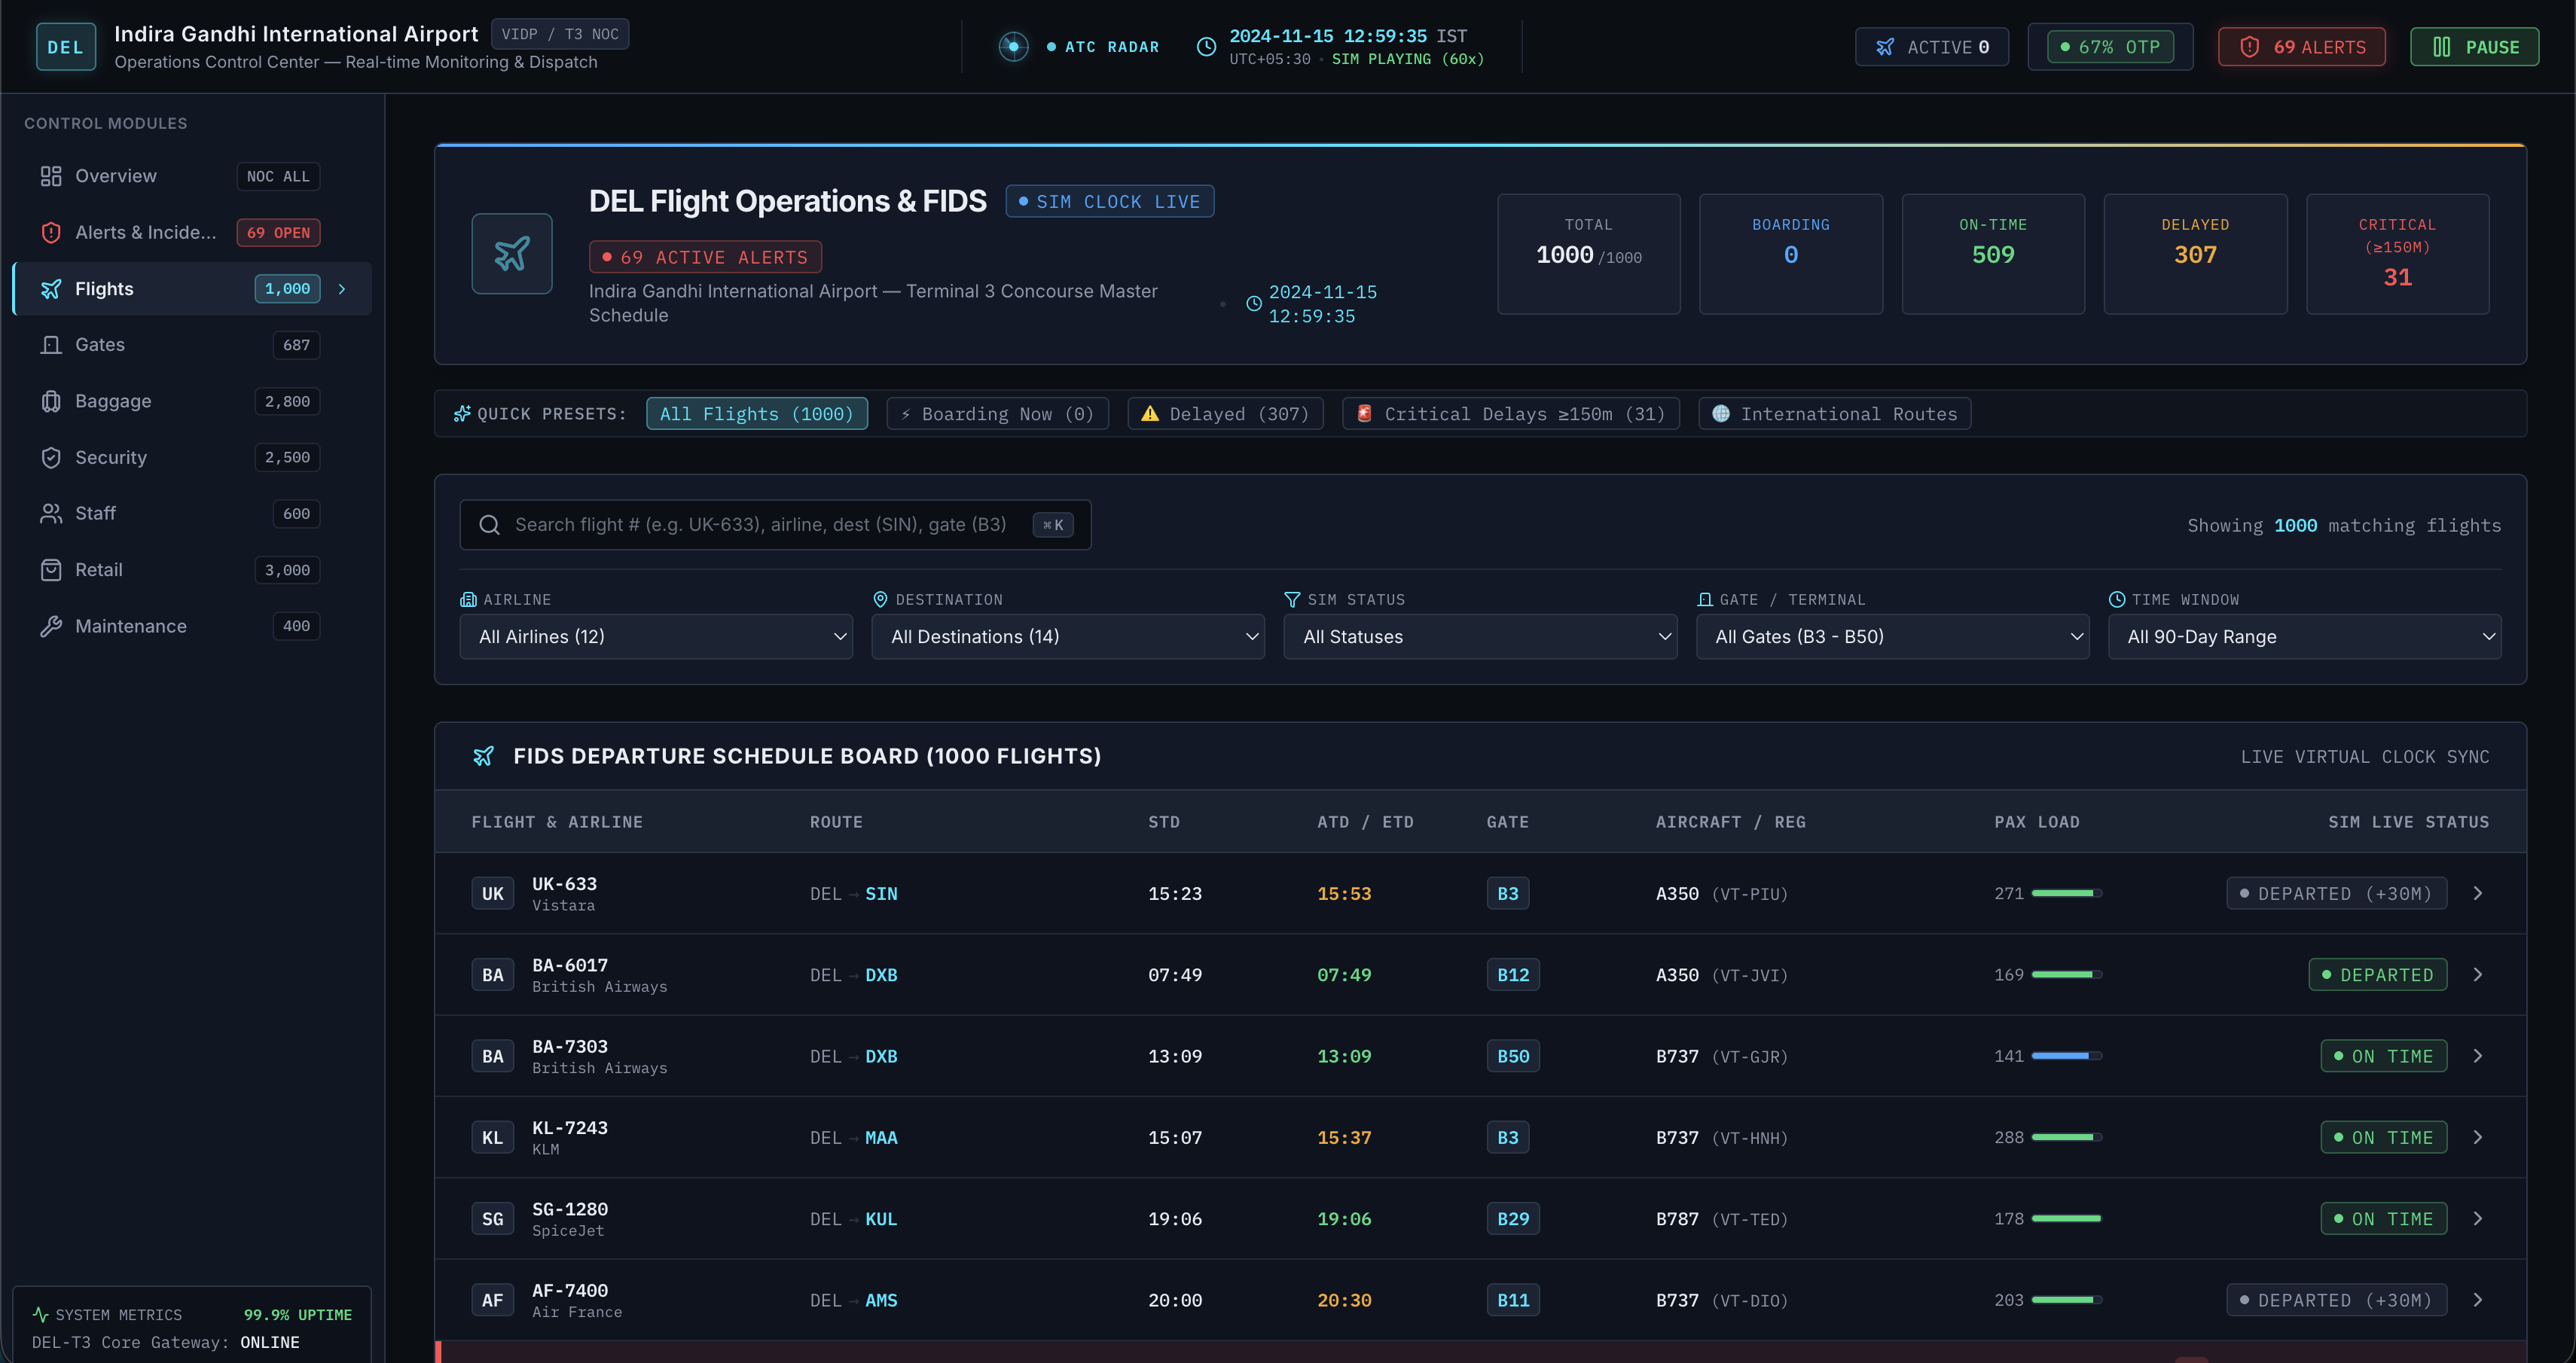The height and width of the screenshot is (1363, 2576).
Task: Click the Maintenance wrench icon in sidebar
Action: pos(51,626)
